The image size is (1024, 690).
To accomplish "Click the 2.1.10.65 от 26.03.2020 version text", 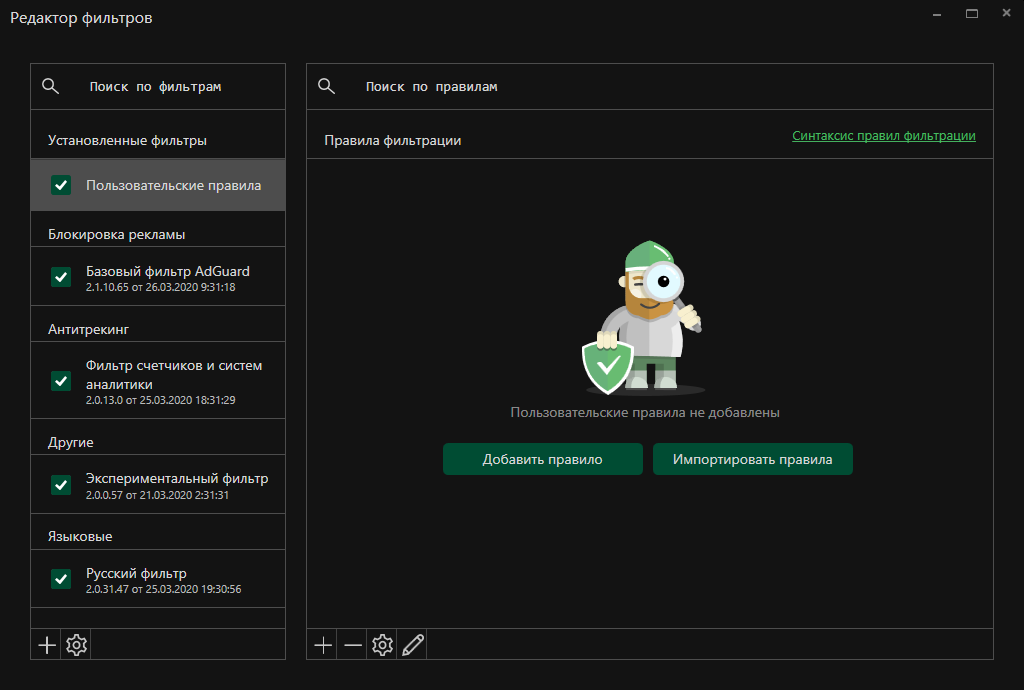I will click(x=161, y=287).
